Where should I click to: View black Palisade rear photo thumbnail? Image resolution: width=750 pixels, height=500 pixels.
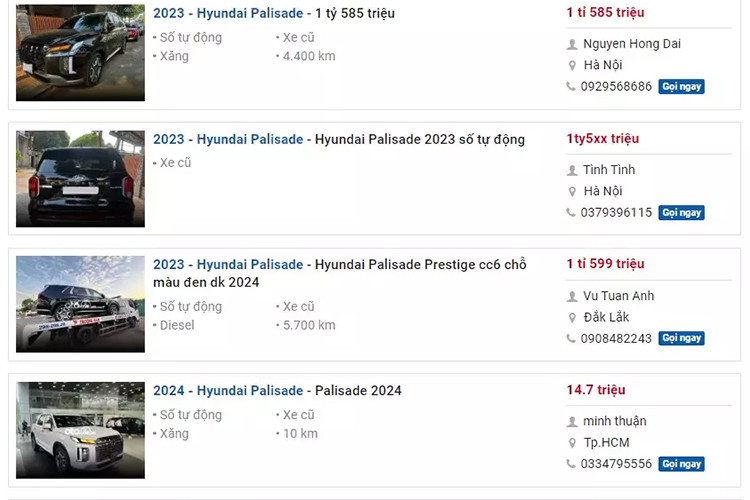(80, 178)
